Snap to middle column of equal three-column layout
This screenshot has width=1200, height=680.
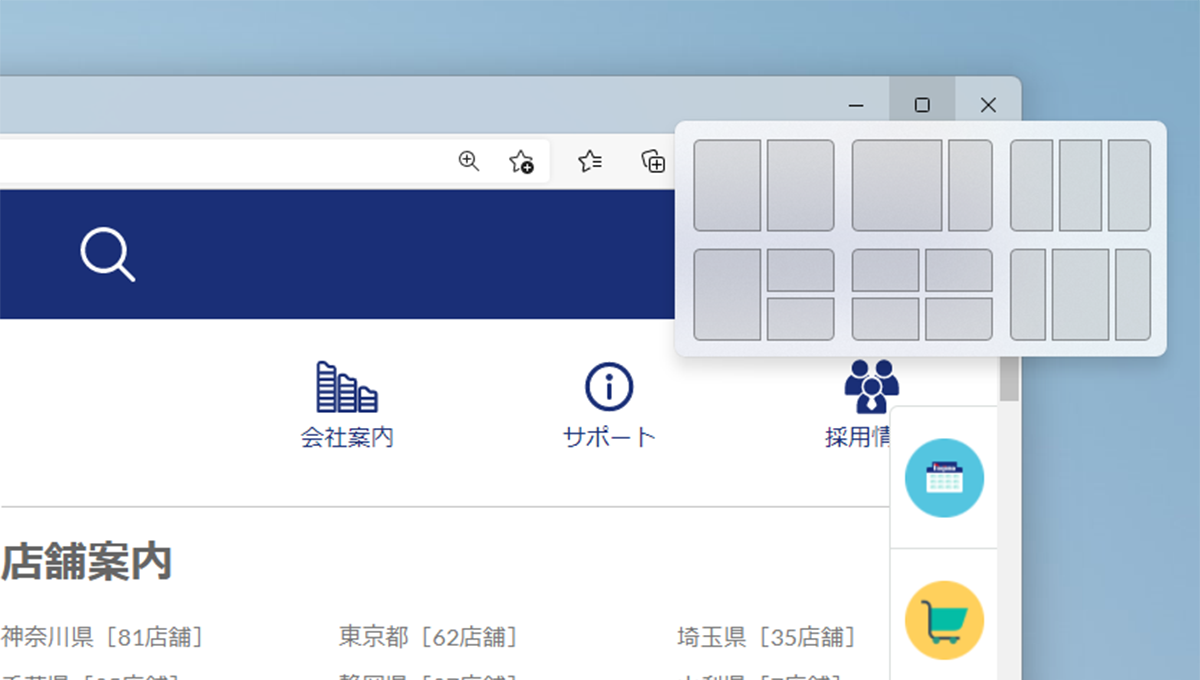[x=1080, y=185]
